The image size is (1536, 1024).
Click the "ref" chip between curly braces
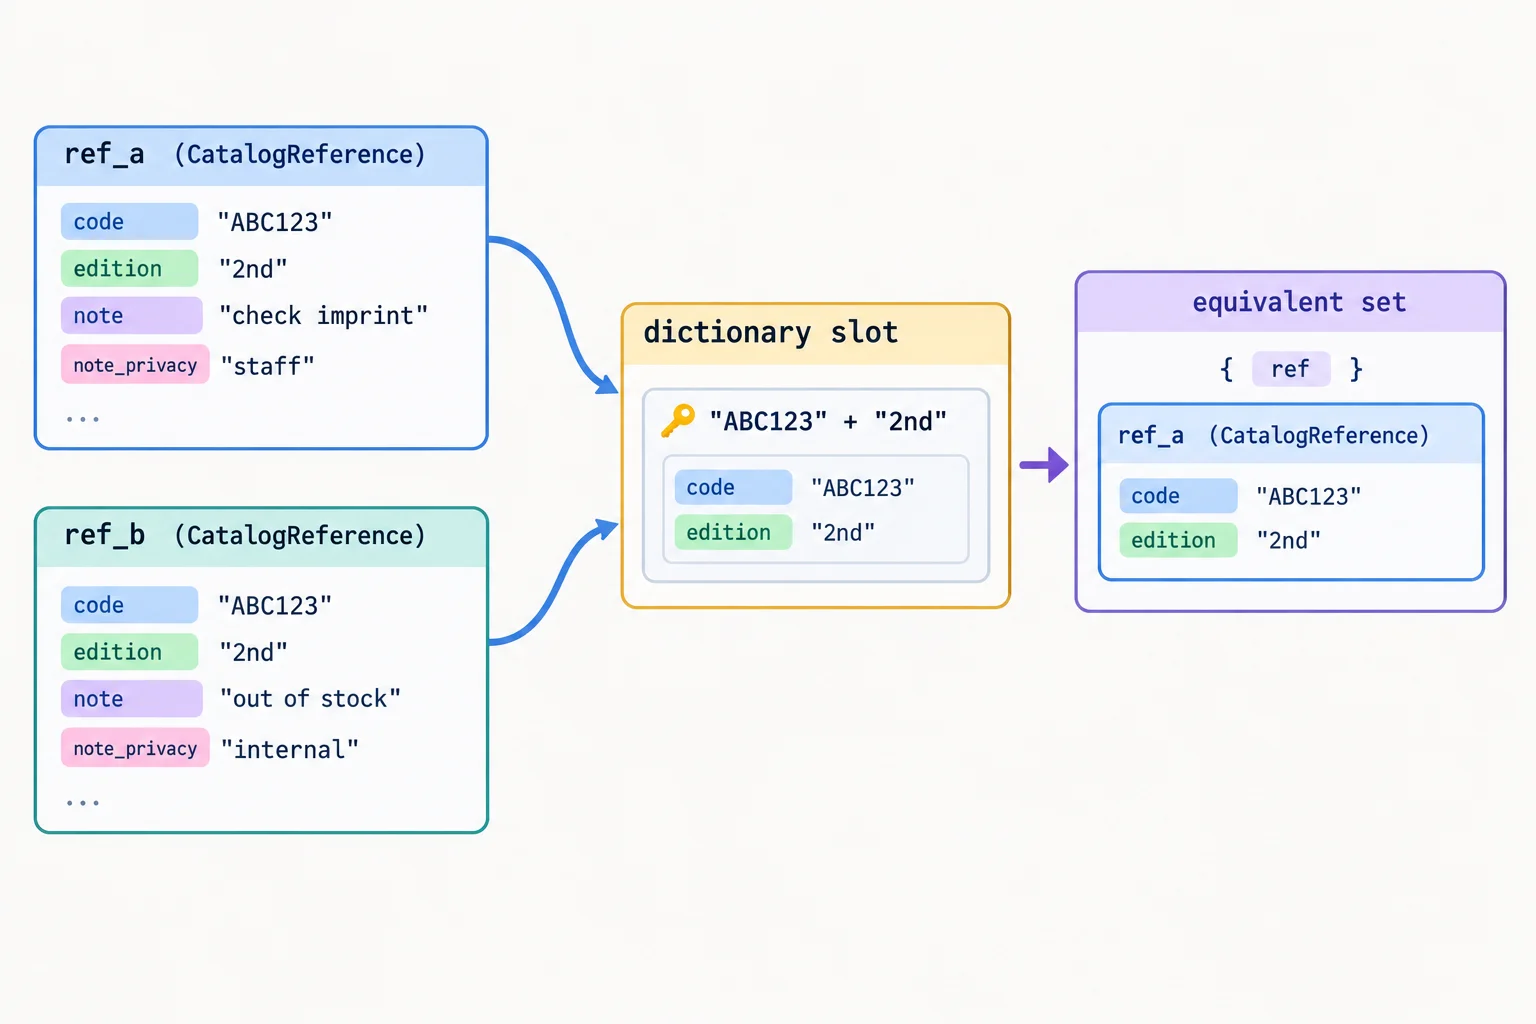1291,369
